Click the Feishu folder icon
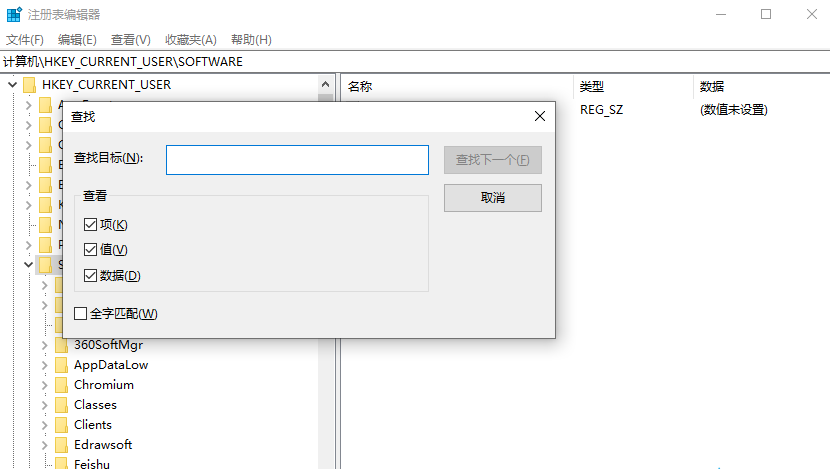830x469 pixels. 61,464
